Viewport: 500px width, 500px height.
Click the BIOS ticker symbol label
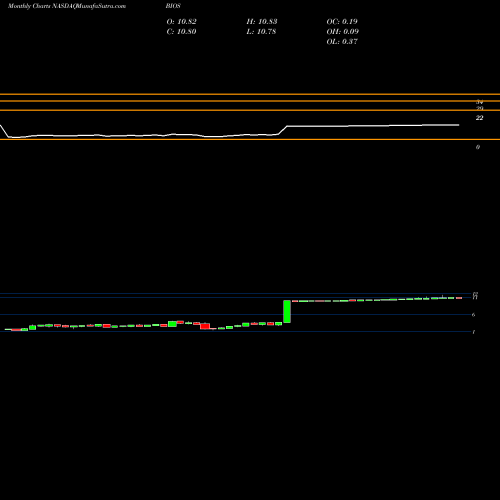(173, 6)
